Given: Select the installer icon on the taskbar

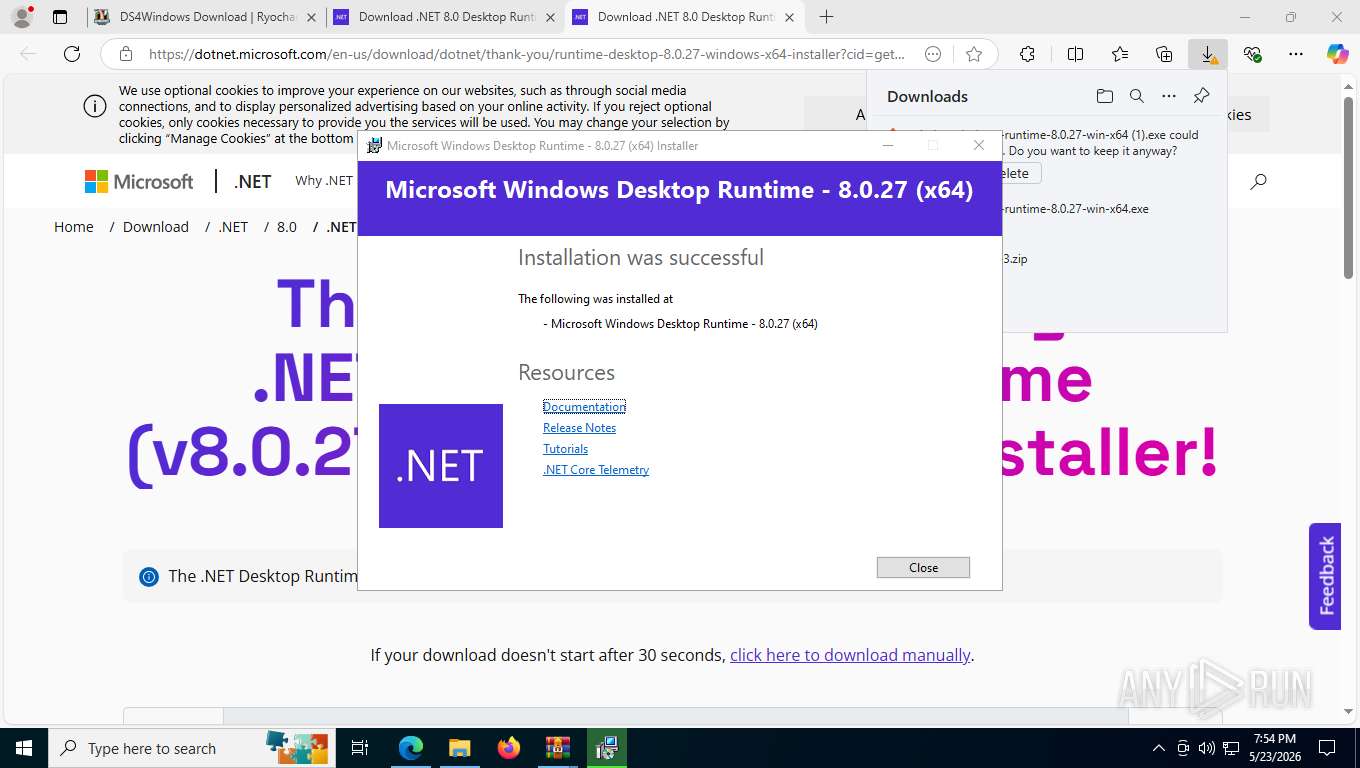Looking at the screenshot, I should click(606, 748).
